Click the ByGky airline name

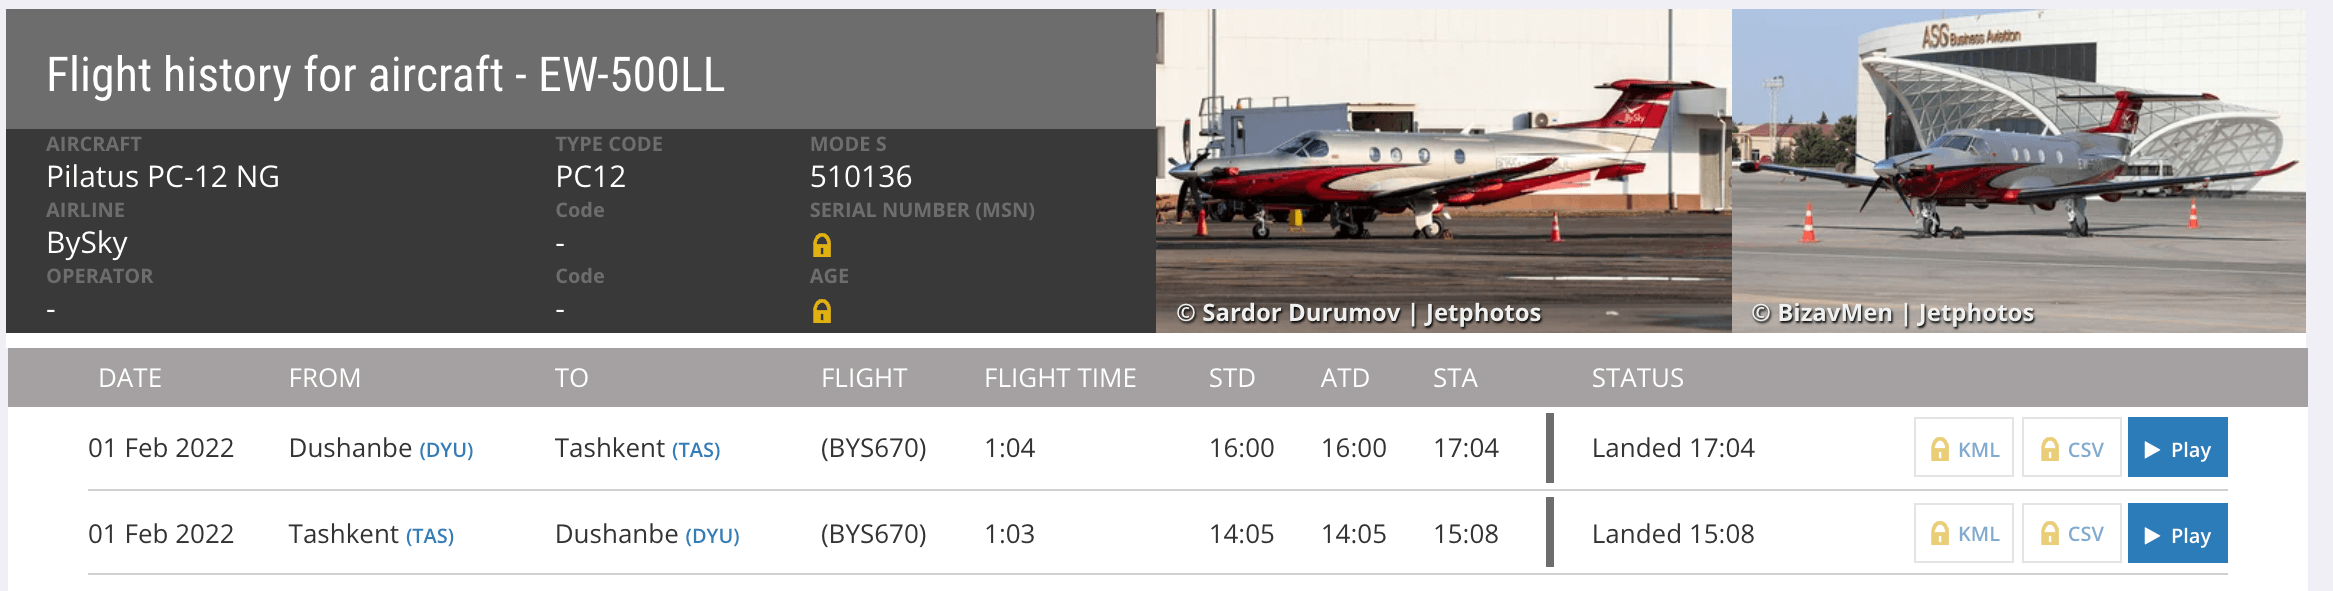[87, 243]
